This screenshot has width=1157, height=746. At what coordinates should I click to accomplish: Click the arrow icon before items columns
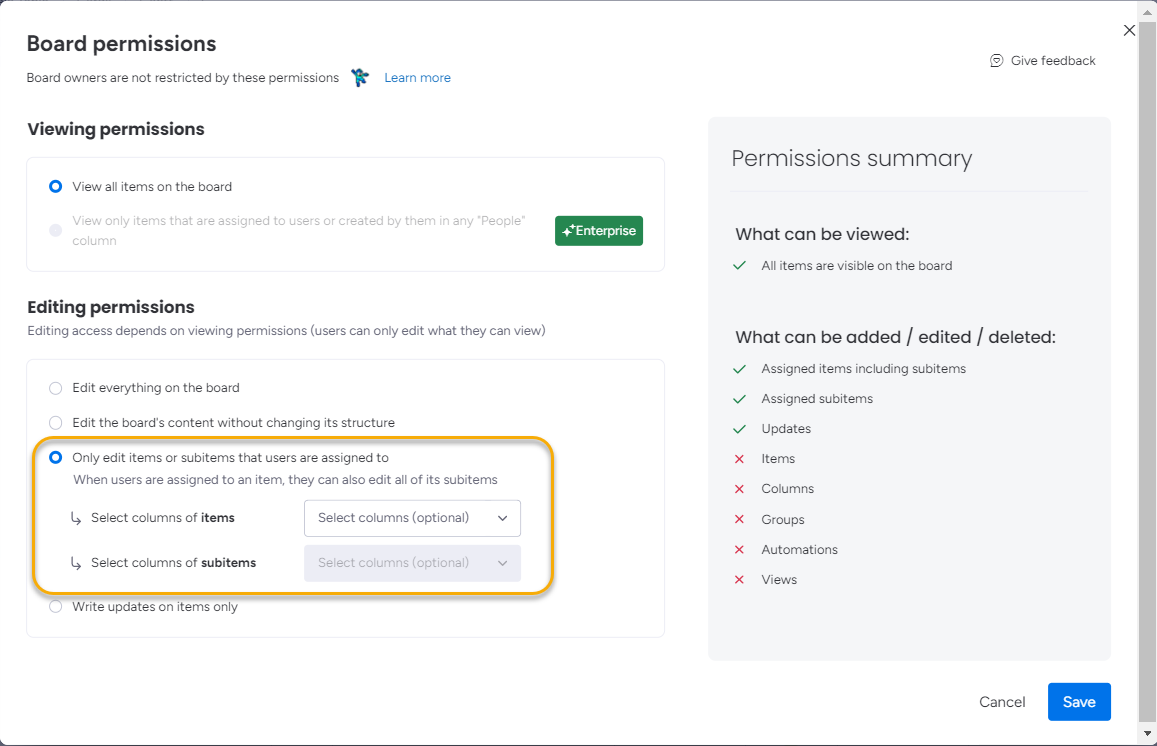click(77, 518)
